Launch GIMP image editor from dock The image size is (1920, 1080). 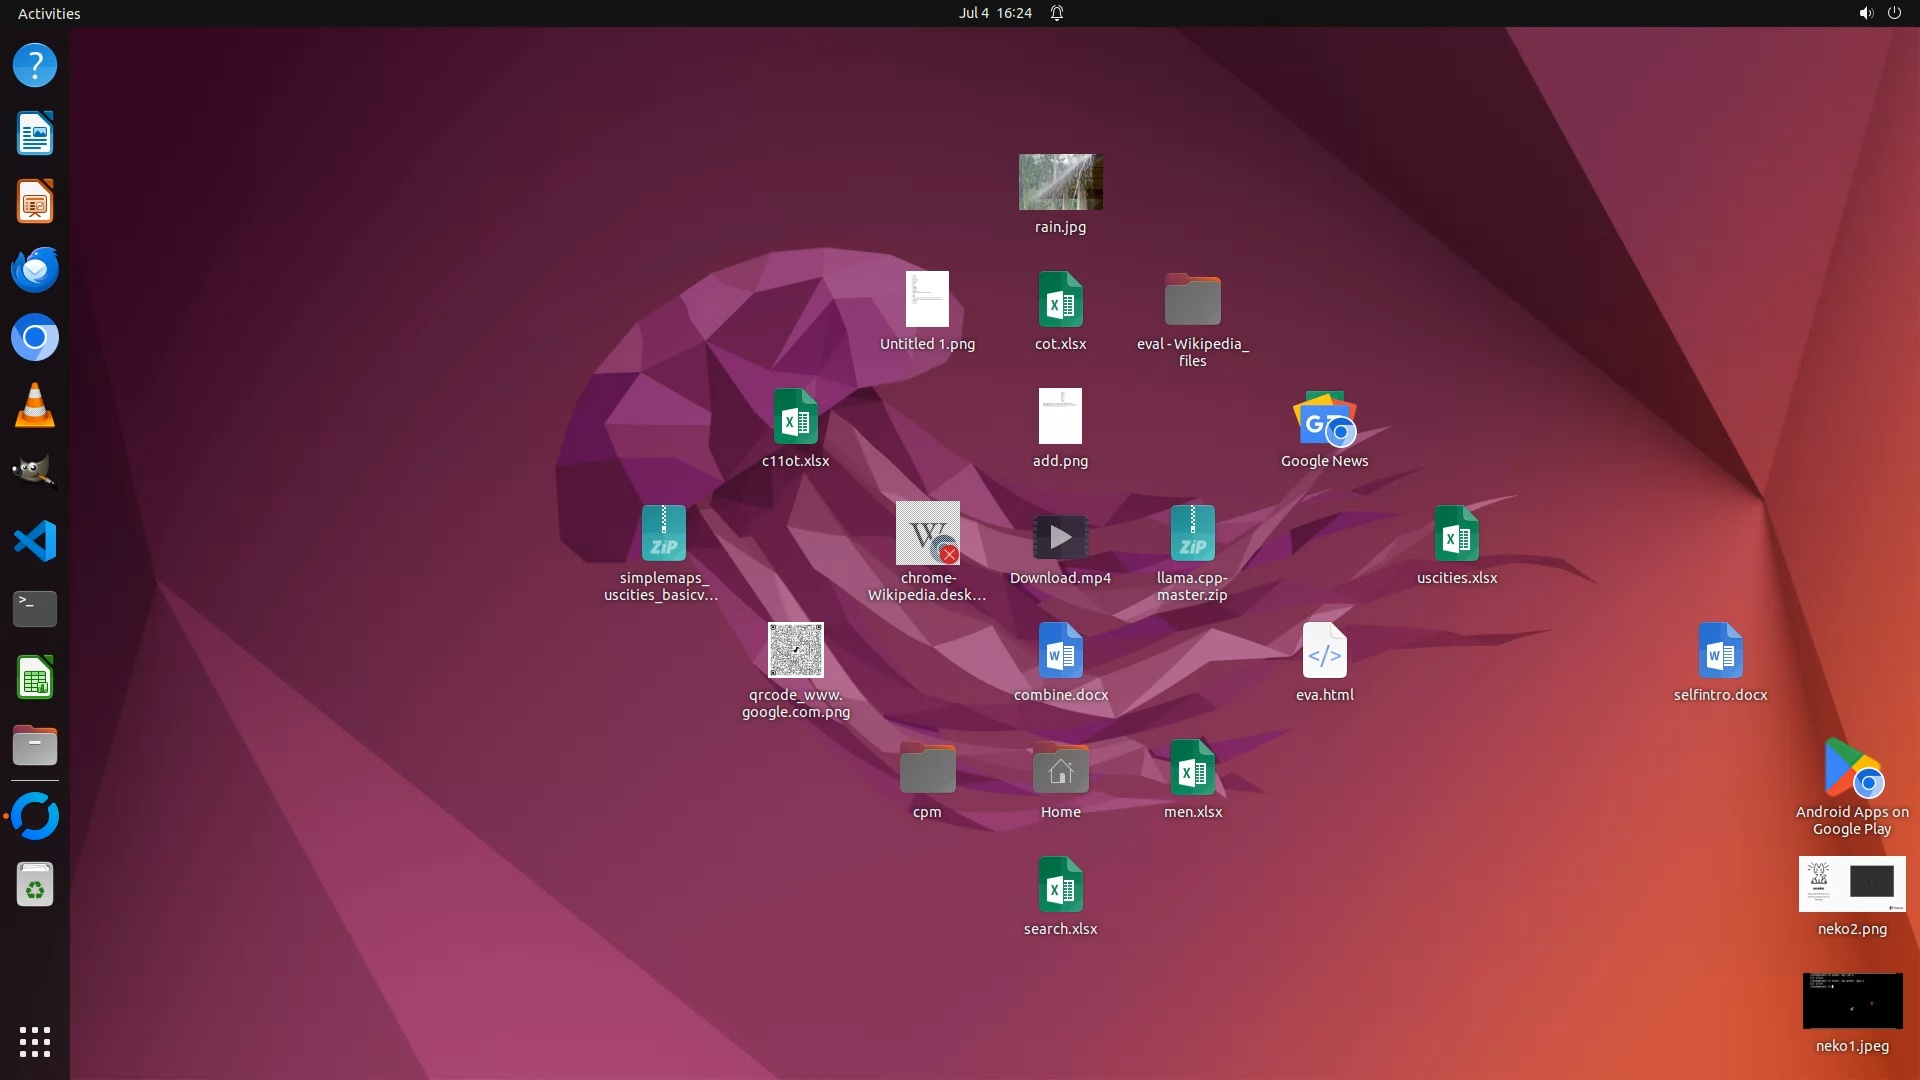pyautogui.click(x=35, y=473)
